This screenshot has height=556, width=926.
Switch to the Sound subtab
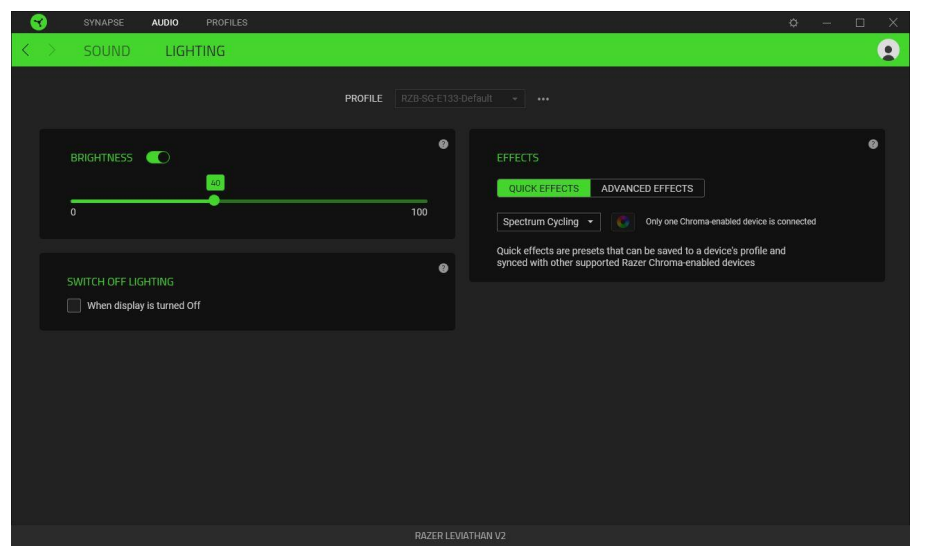(107, 51)
